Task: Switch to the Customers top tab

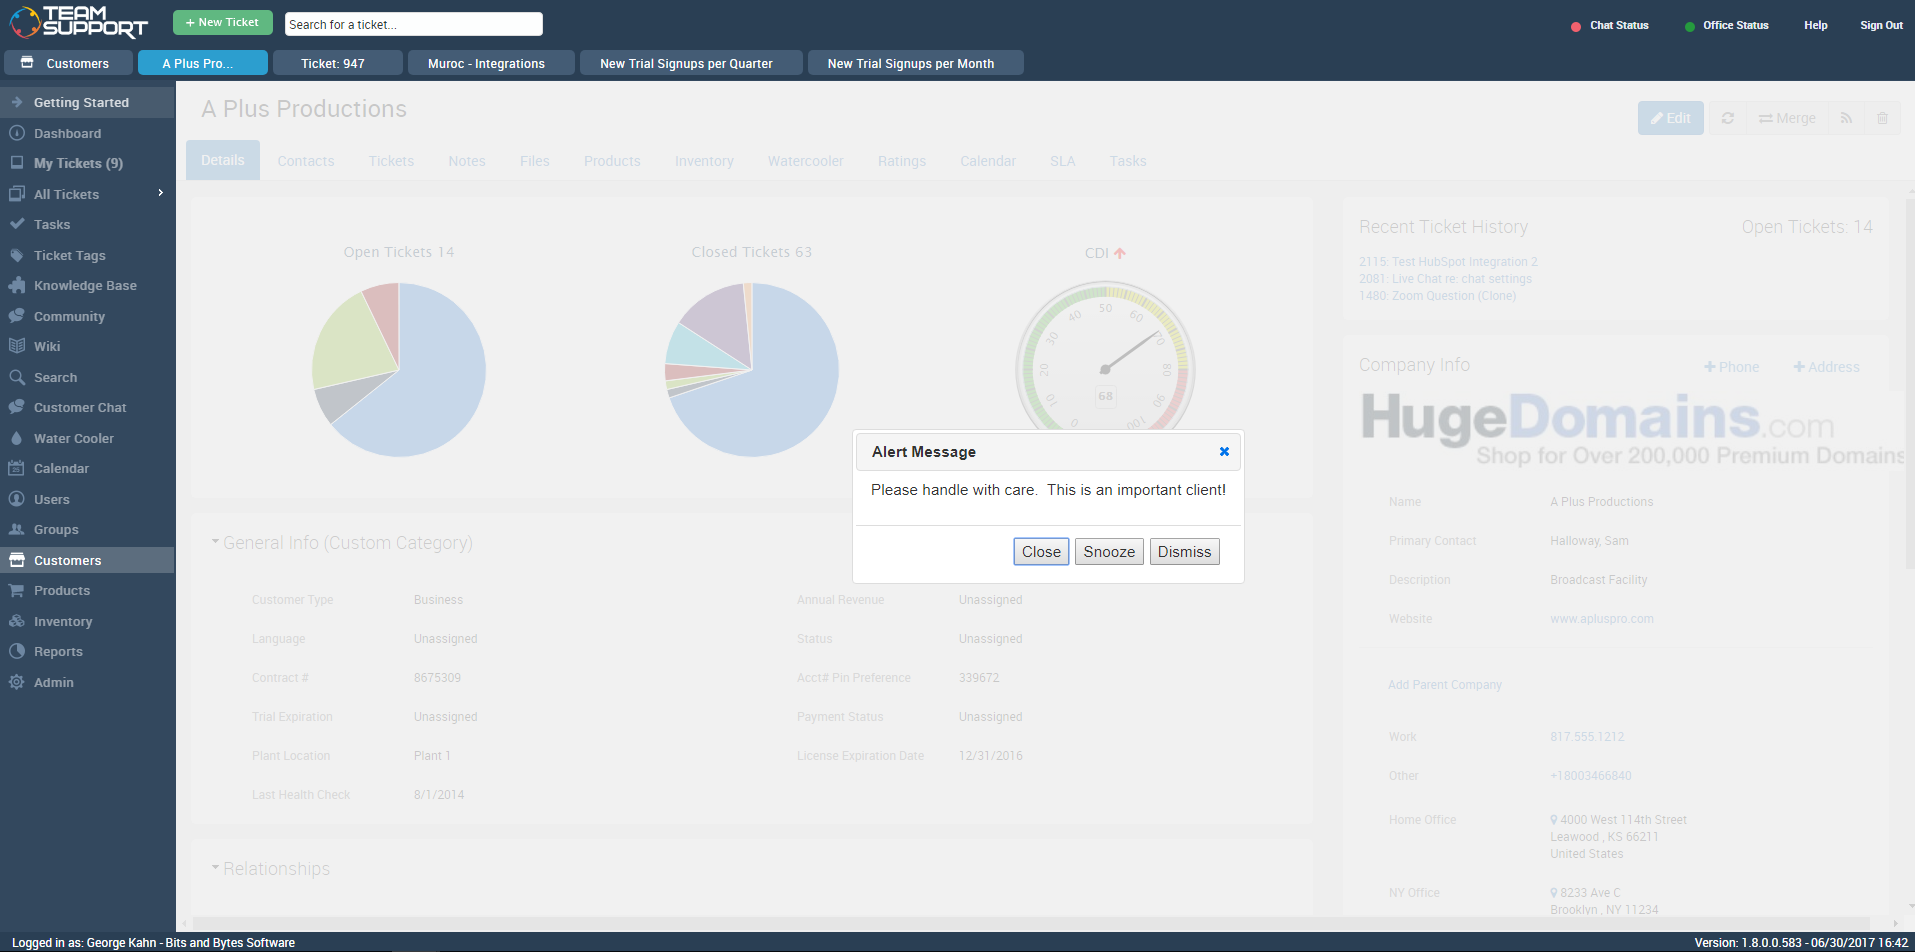Action: [69, 63]
